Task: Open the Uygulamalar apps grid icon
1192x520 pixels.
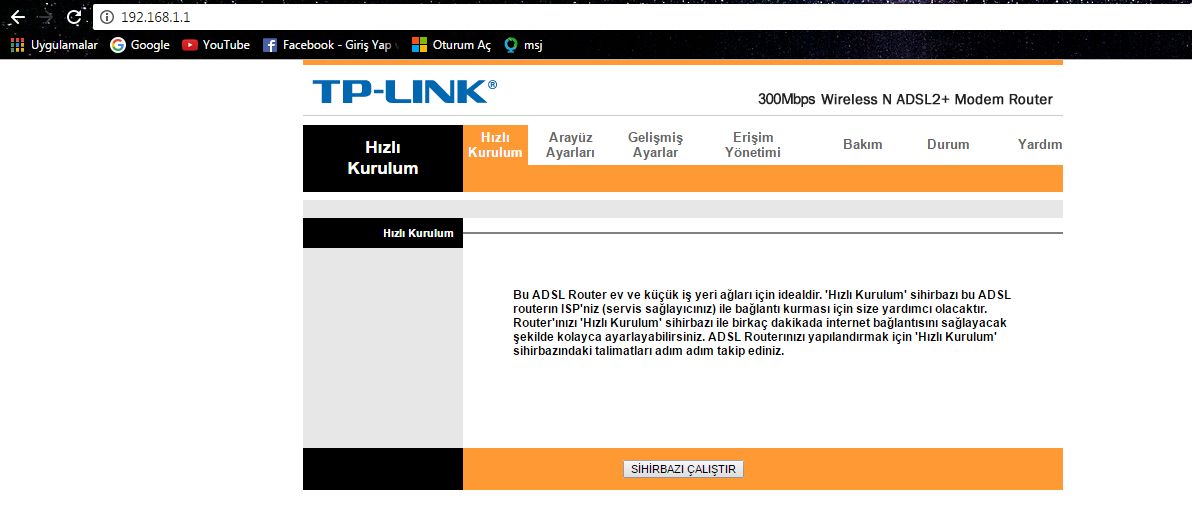Action: tap(17, 45)
